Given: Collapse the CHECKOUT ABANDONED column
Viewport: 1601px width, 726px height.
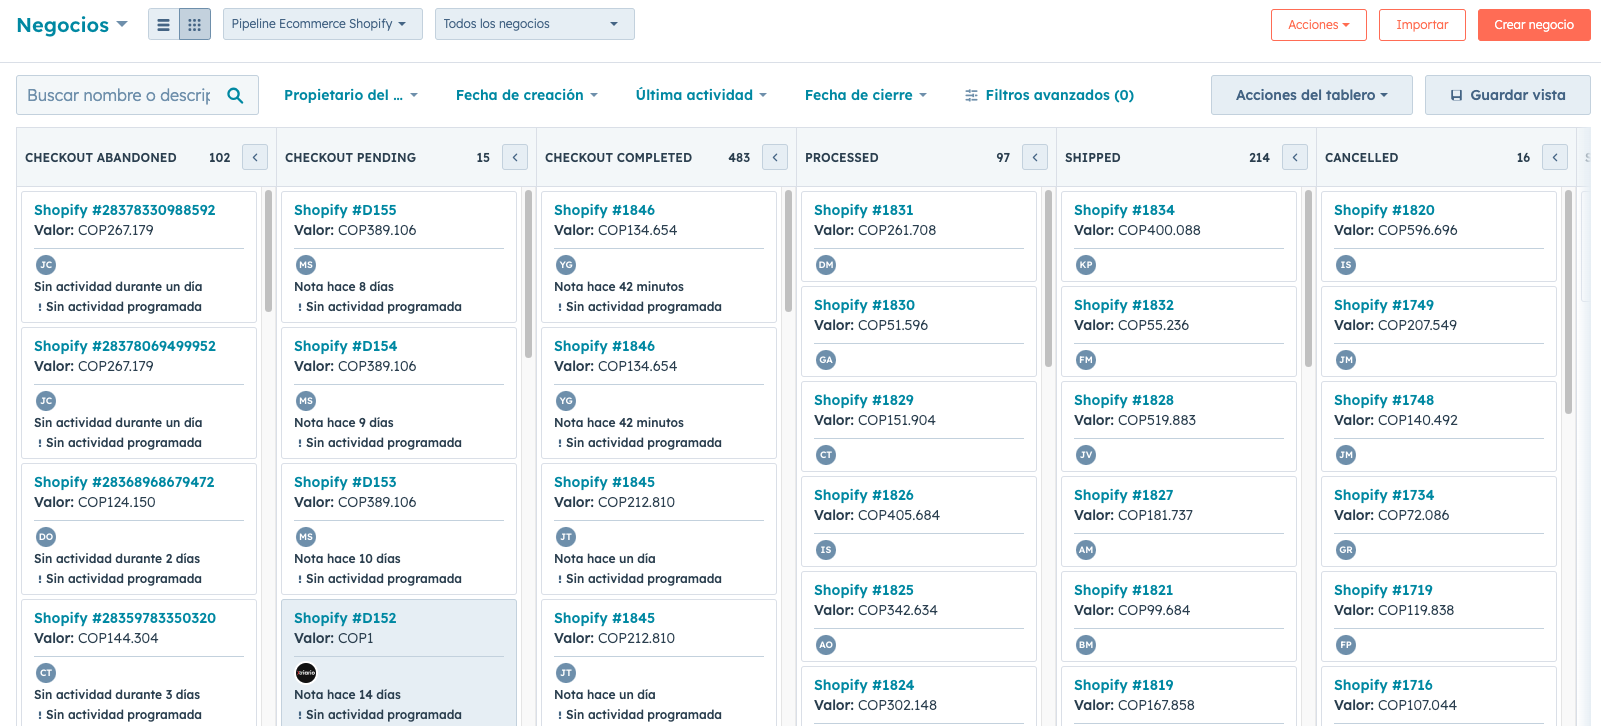Looking at the screenshot, I should click(255, 157).
